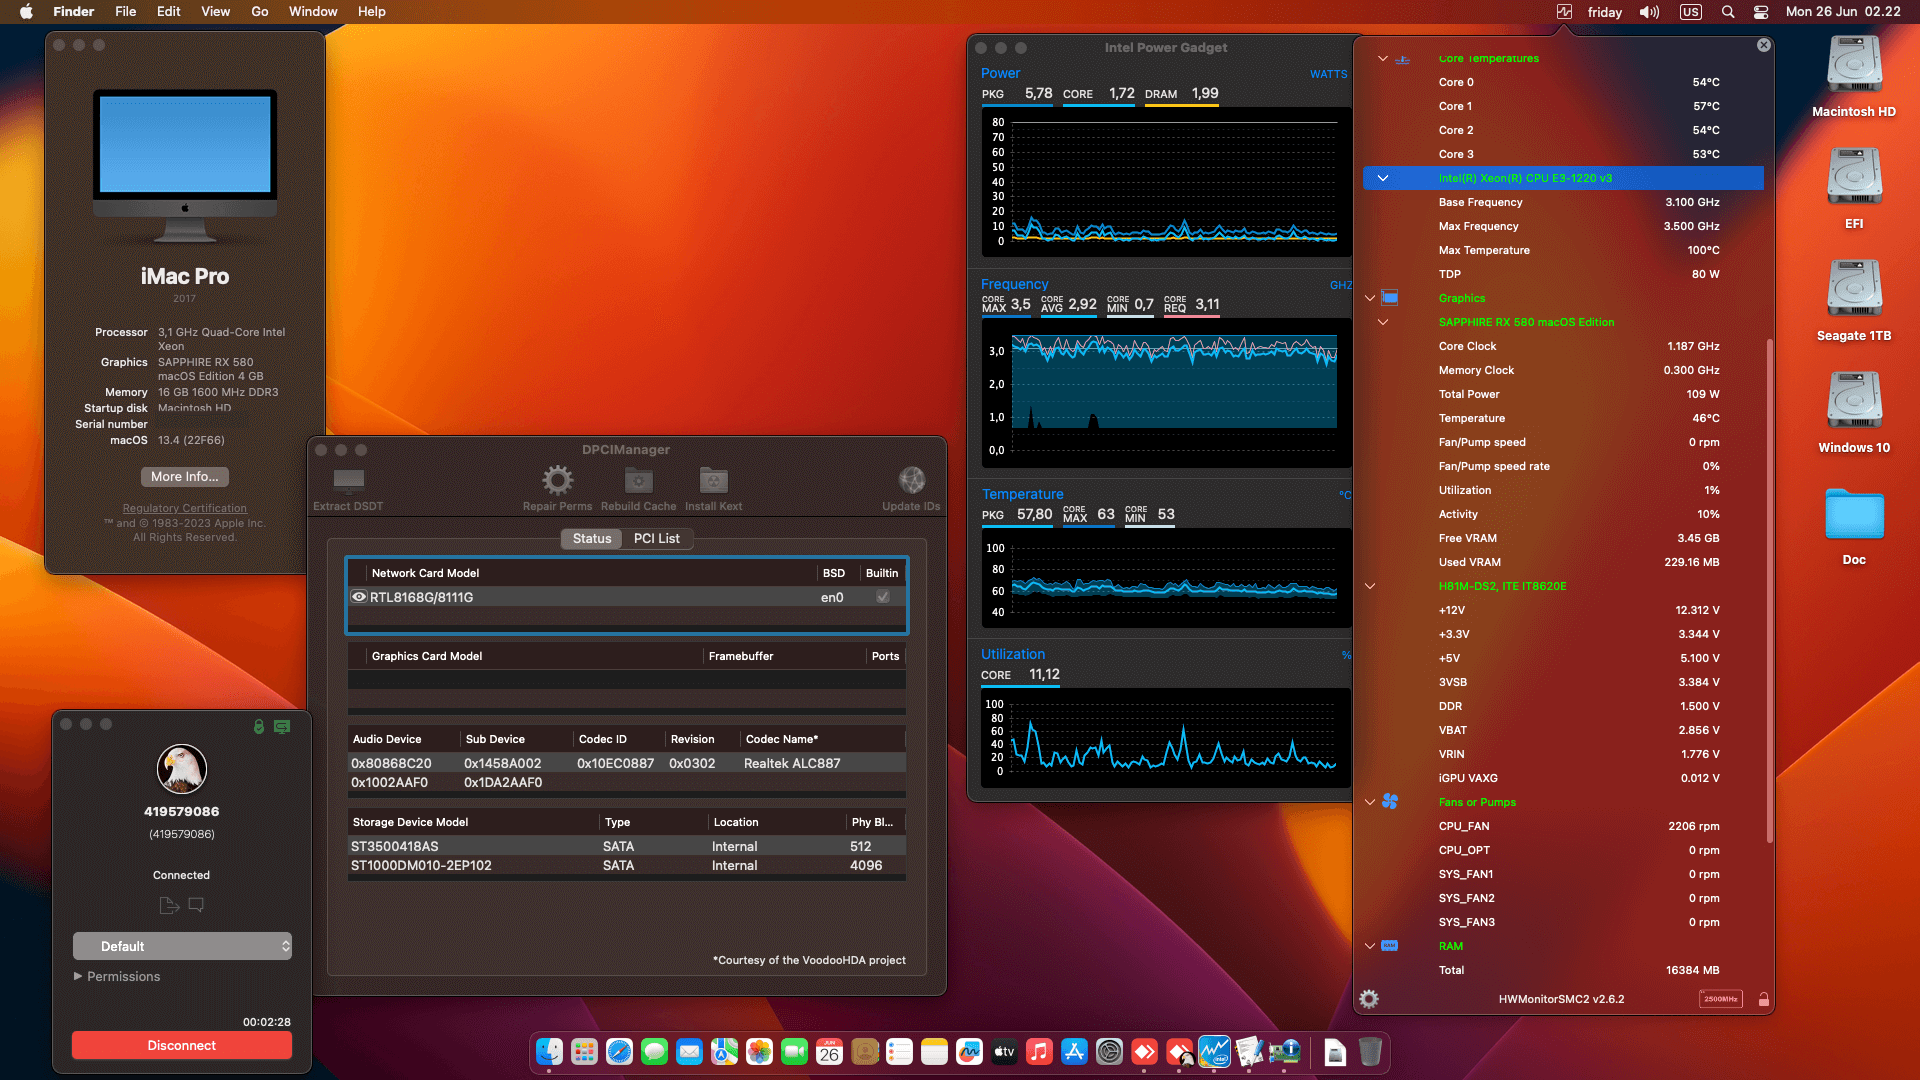Open the Go menu in Finder

259,11
